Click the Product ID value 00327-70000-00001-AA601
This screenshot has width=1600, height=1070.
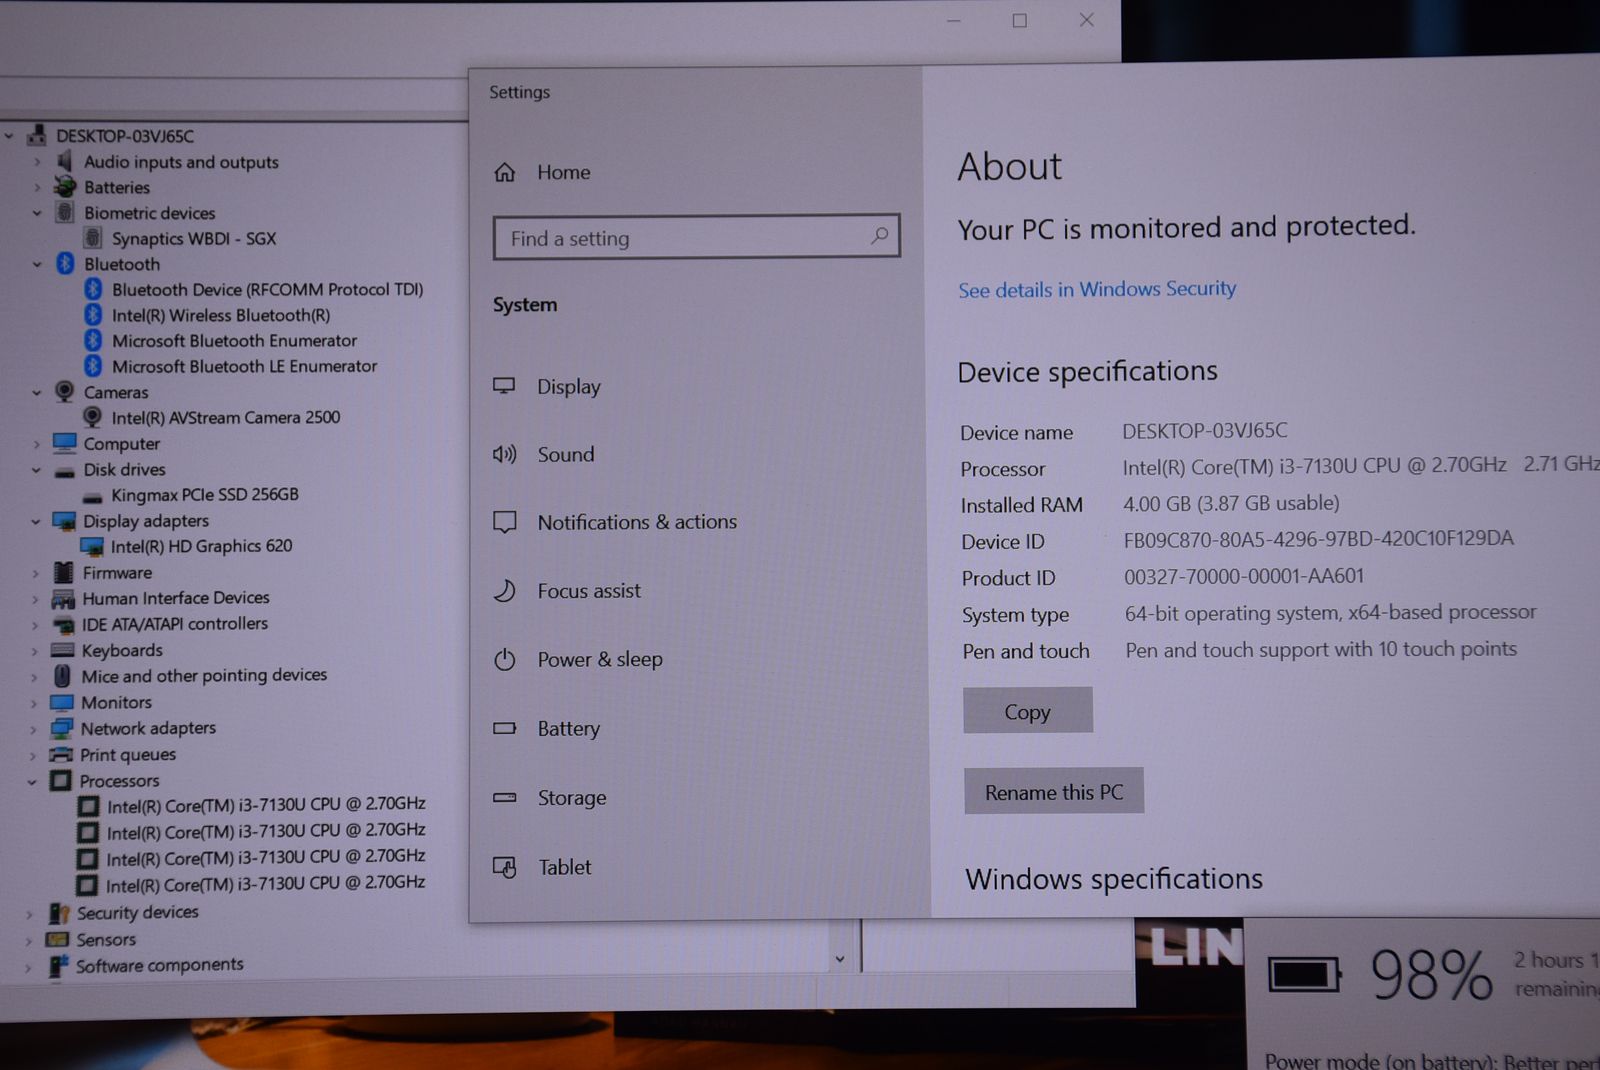[x=1243, y=576]
